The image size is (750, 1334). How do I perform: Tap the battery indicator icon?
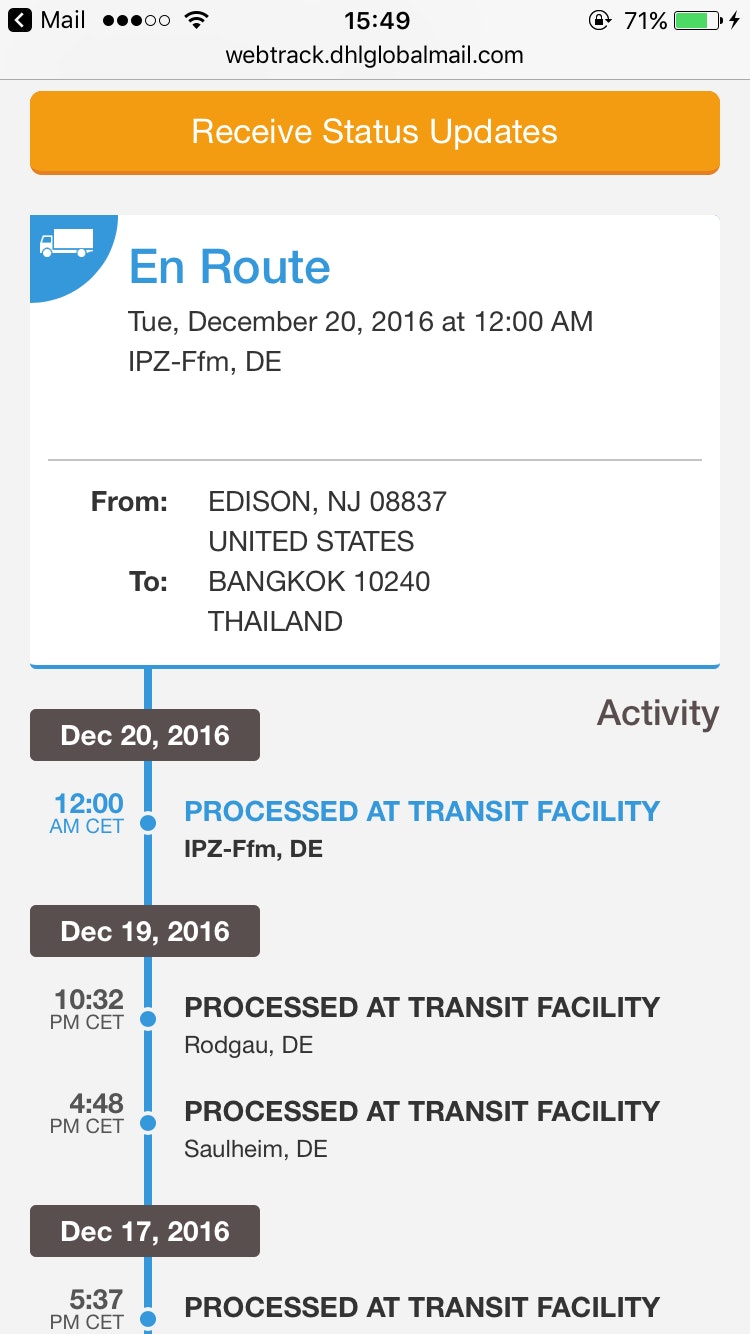pyautogui.click(x=704, y=20)
